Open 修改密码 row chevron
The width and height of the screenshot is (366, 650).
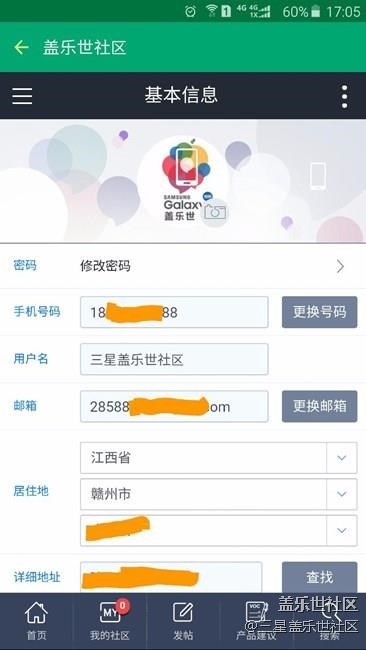tap(340, 266)
